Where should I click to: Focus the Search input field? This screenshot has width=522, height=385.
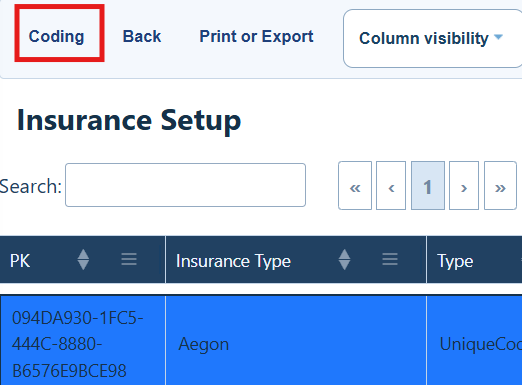pyautogui.click(x=185, y=185)
